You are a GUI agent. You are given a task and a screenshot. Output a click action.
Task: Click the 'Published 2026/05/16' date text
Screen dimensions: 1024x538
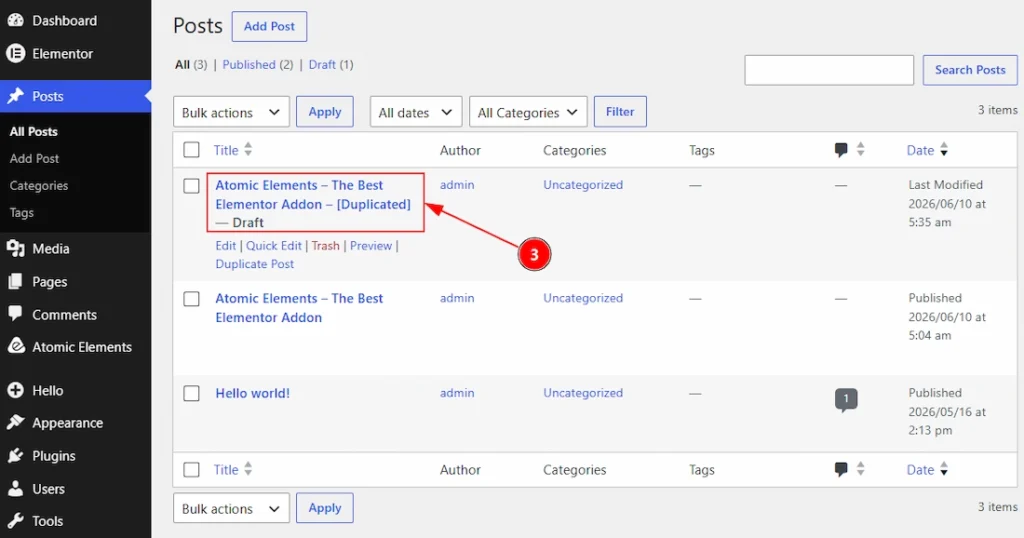point(947,411)
